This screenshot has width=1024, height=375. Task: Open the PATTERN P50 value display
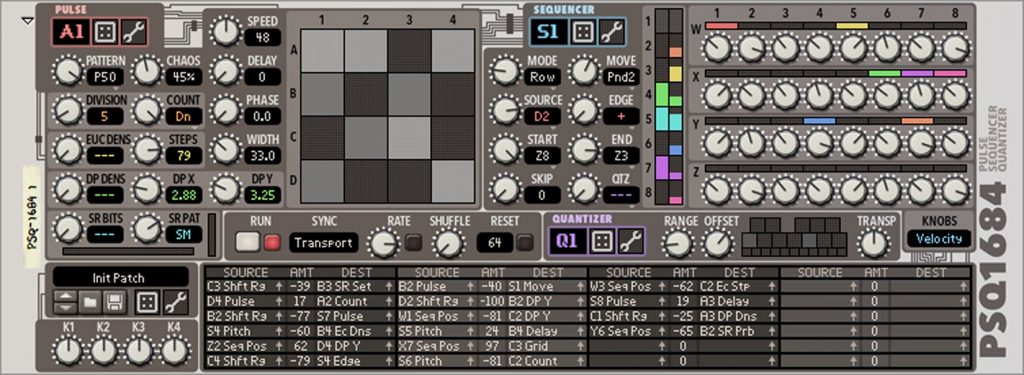pyautogui.click(x=104, y=77)
